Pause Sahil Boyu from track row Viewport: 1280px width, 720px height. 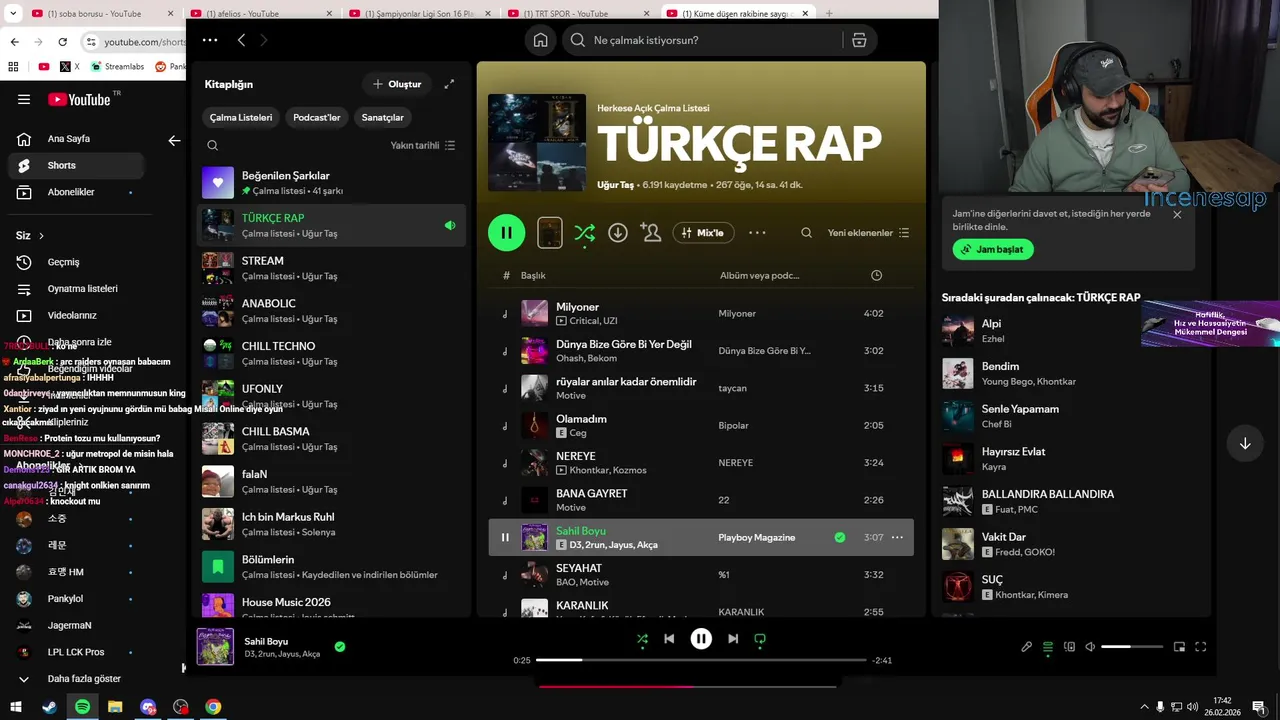tap(505, 537)
